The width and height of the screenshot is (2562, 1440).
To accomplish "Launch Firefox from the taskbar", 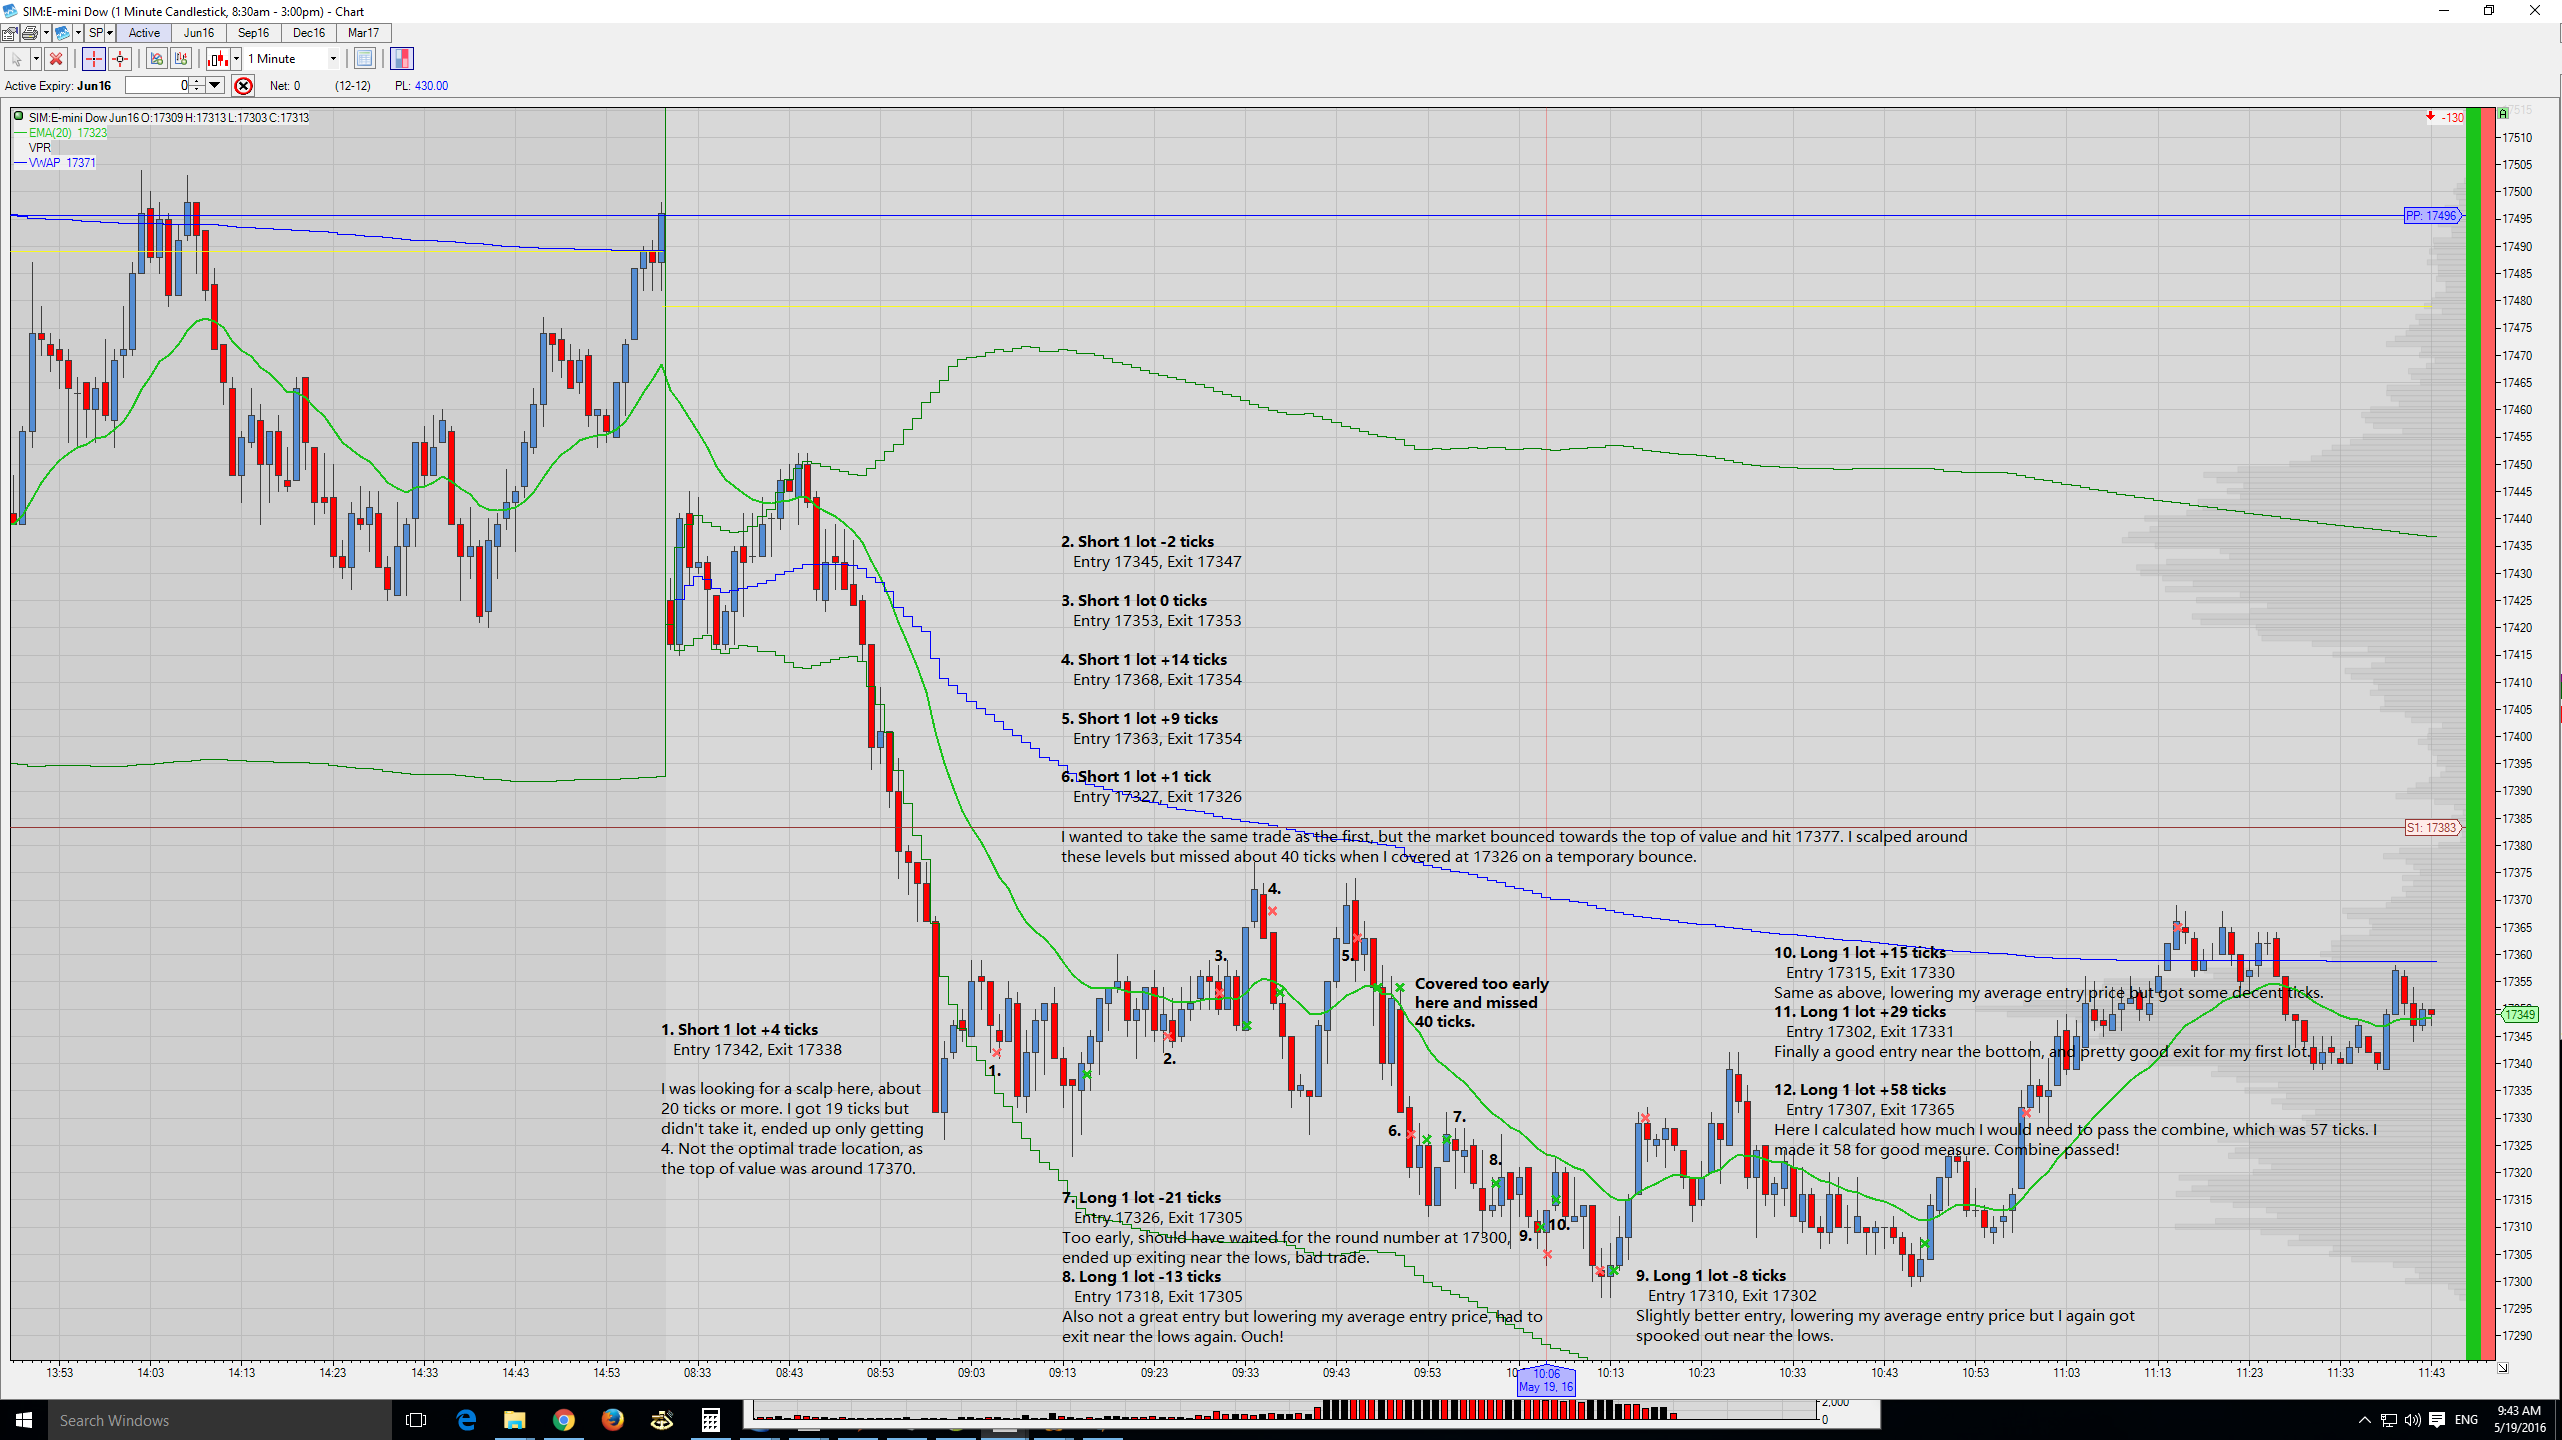I will click(612, 1420).
